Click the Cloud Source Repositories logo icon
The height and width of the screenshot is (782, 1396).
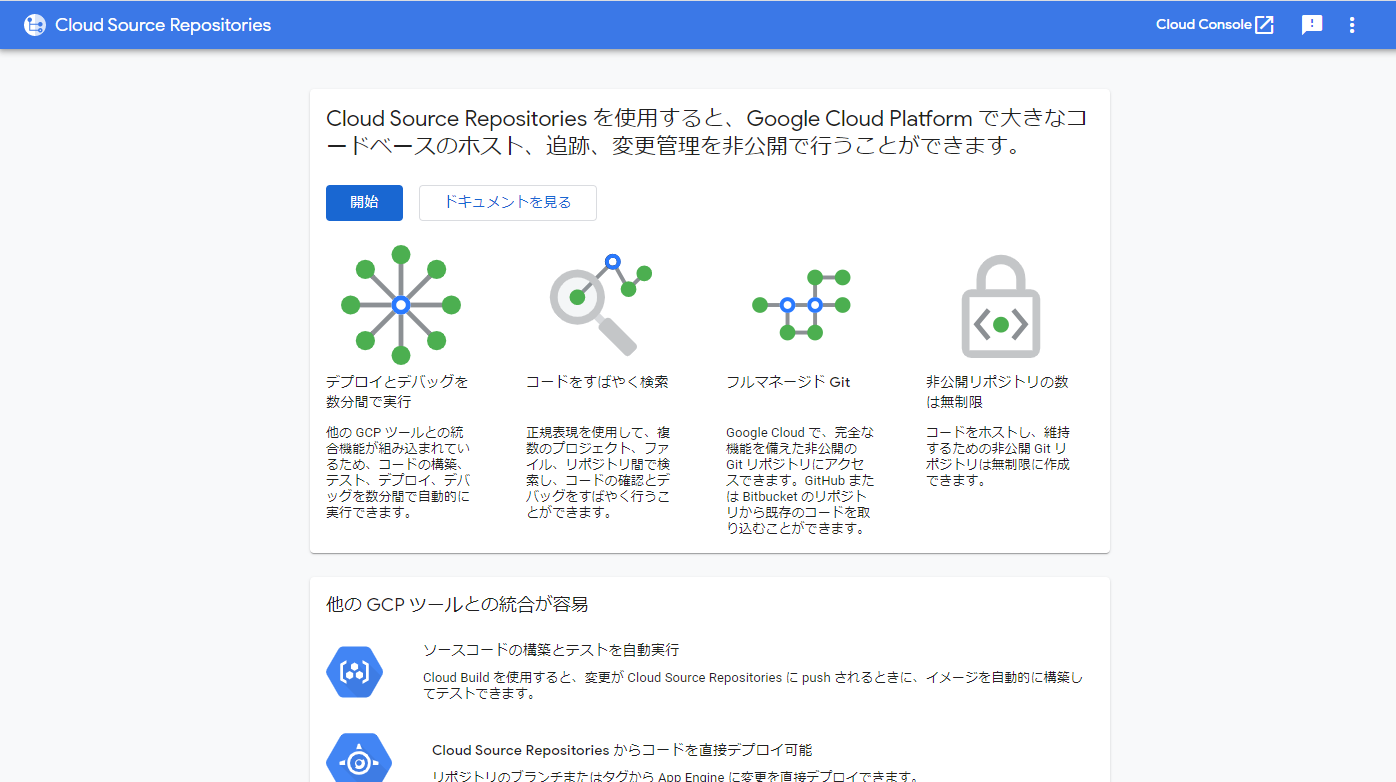pyautogui.click(x=35, y=25)
